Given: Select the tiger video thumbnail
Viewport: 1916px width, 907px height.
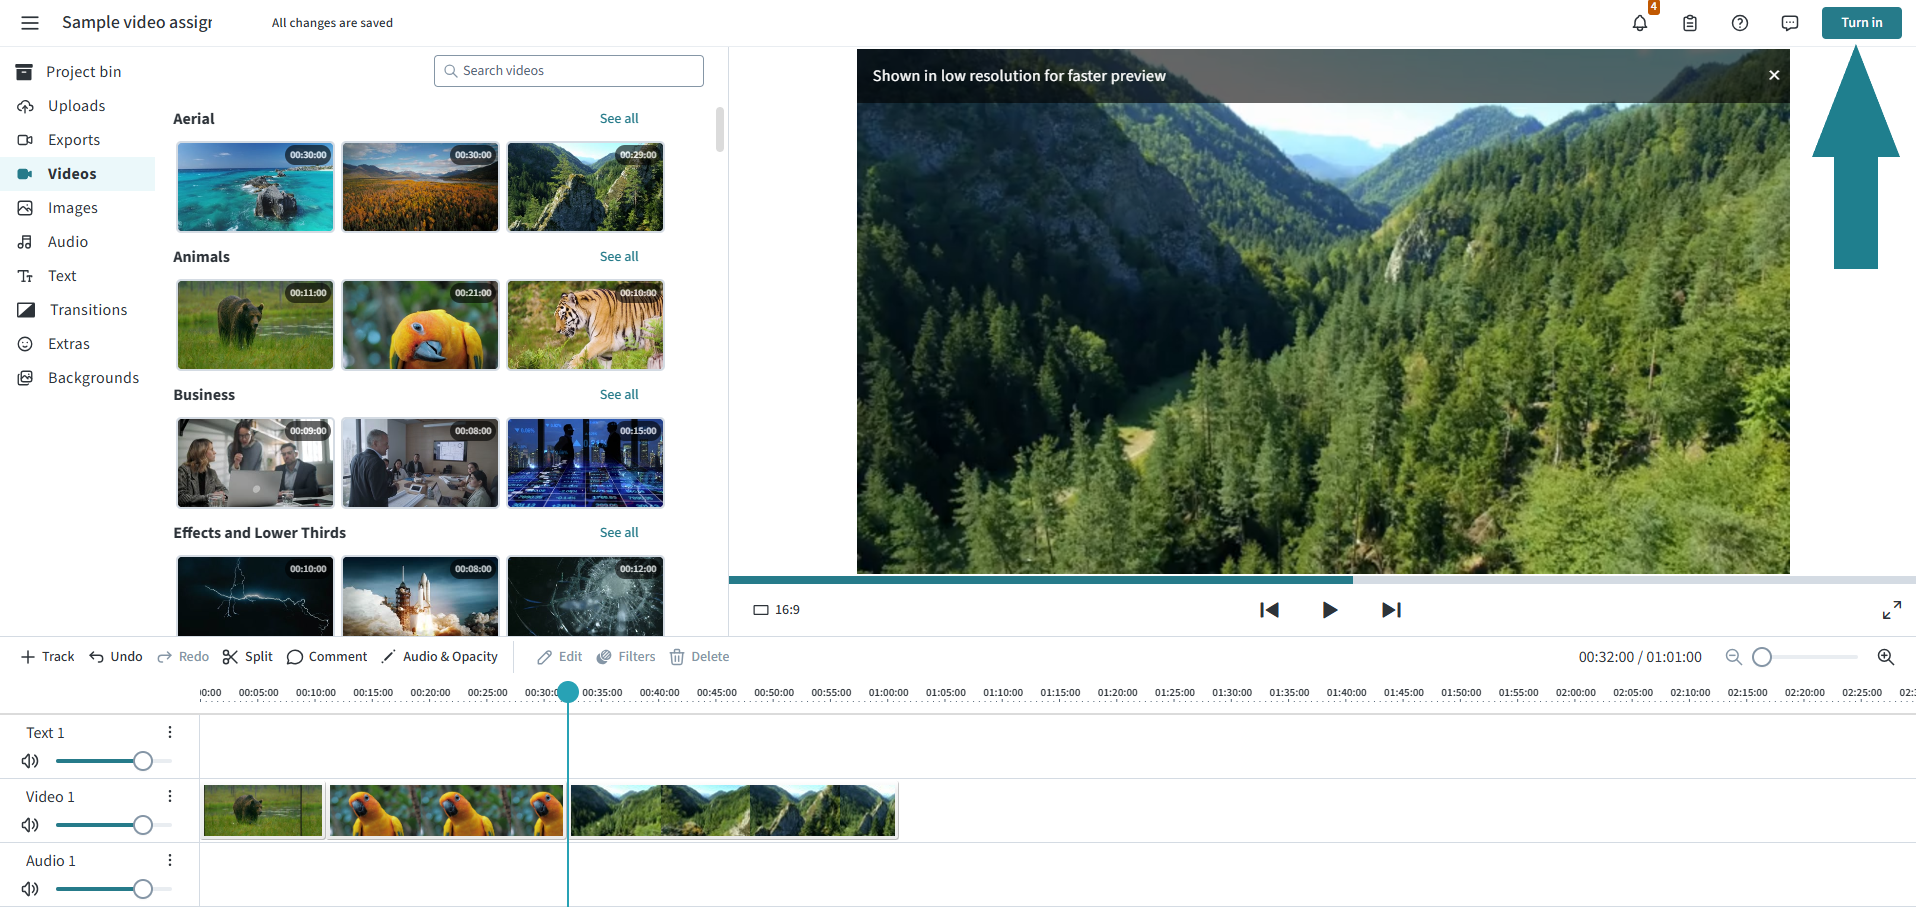Looking at the screenshot, I should click(585, 325).
